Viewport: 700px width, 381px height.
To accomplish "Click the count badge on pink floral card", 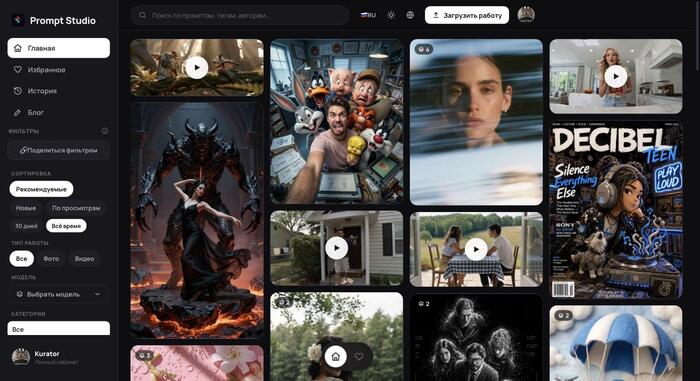I will tap(144, 356).
